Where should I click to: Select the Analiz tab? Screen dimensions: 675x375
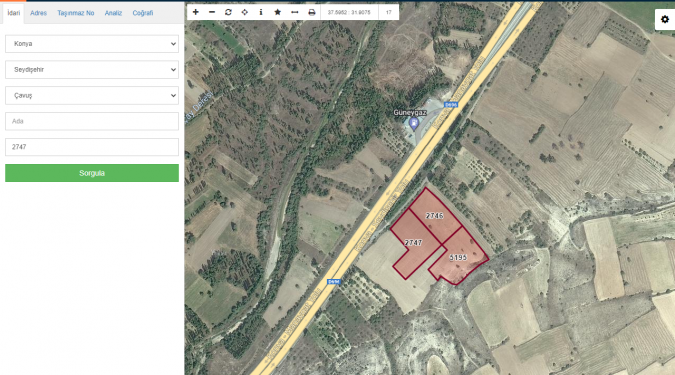[113, 13]
